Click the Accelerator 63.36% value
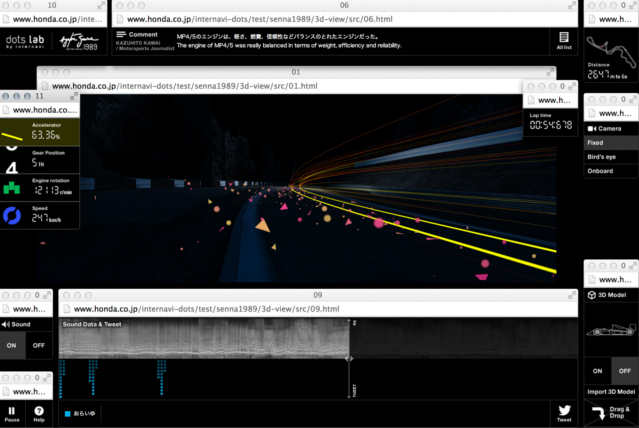The image size is (639, 428). pyautogui.click(x=46, y=135)
